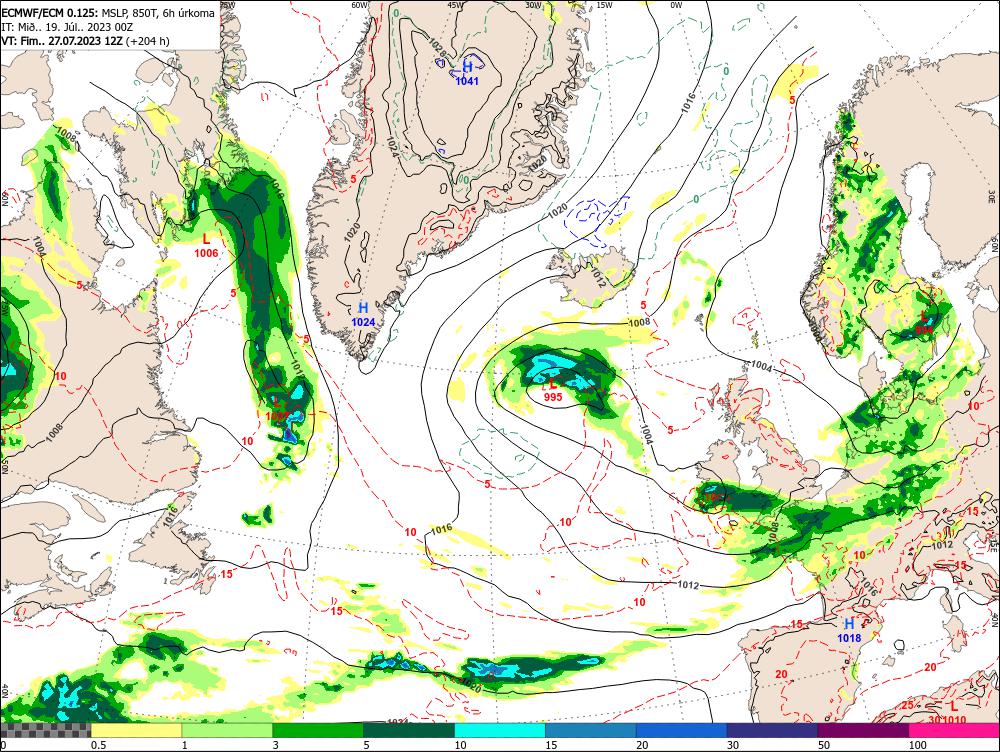Click the '45W' longitude label

click(x=455, y=5)
